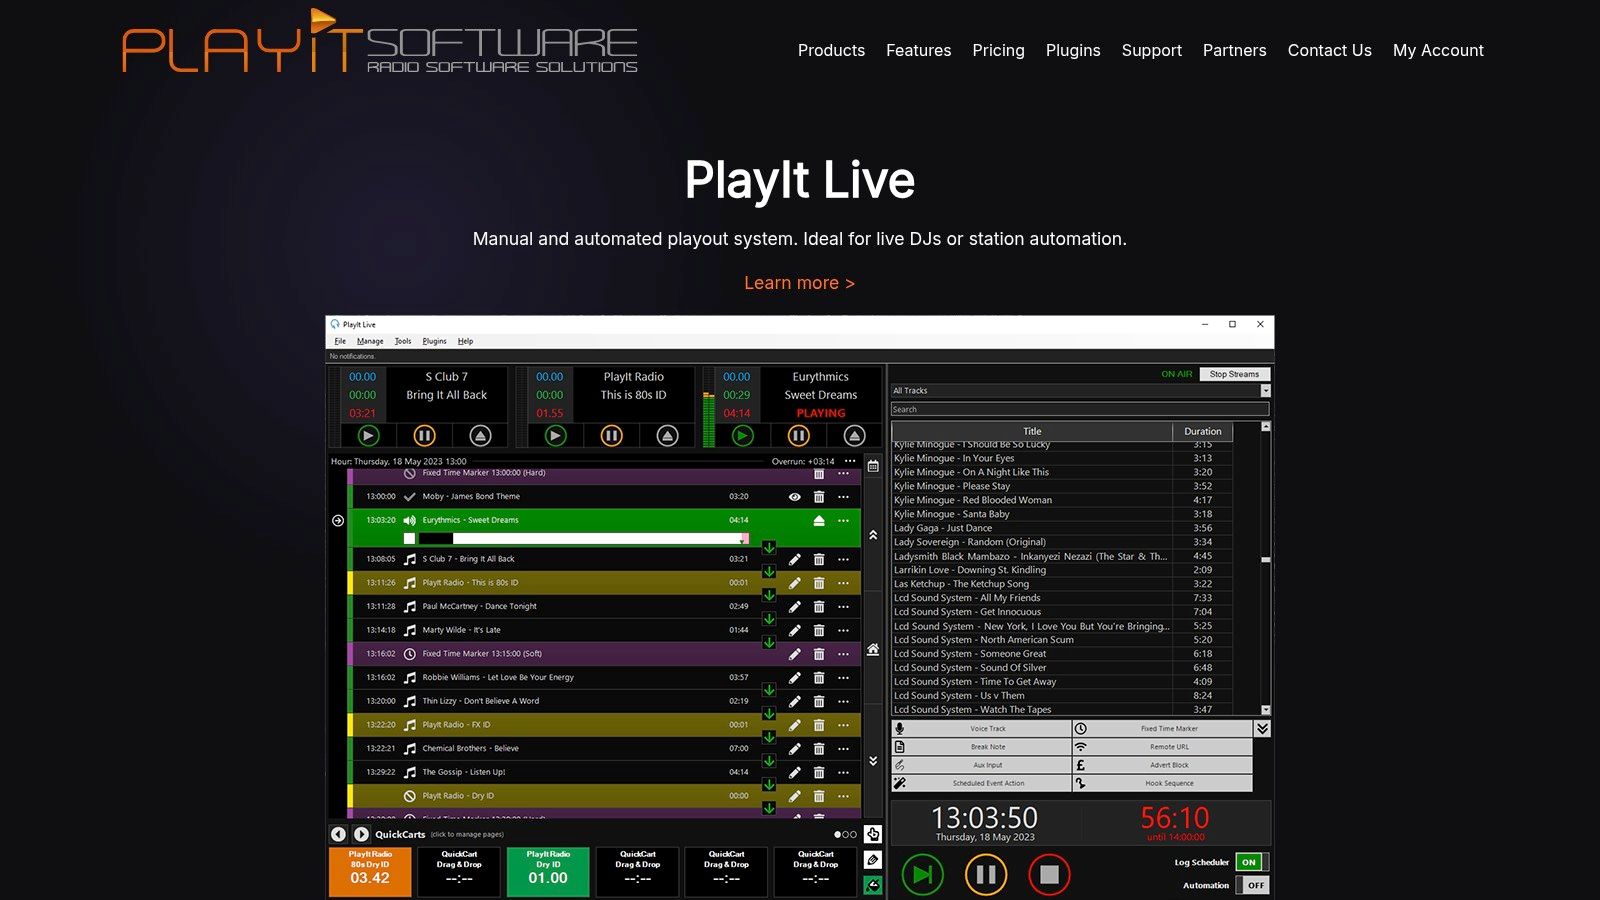
Task: Go to previous QuickCarts page
Action: pos(338,834)
